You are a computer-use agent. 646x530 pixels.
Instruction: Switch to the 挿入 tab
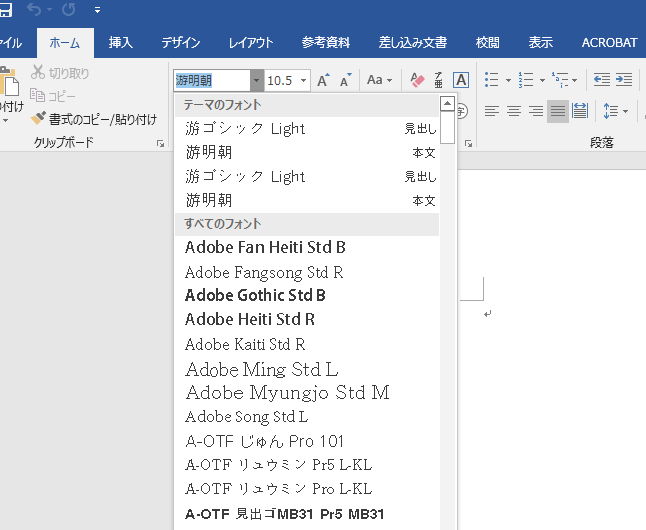tap(120, 43)
